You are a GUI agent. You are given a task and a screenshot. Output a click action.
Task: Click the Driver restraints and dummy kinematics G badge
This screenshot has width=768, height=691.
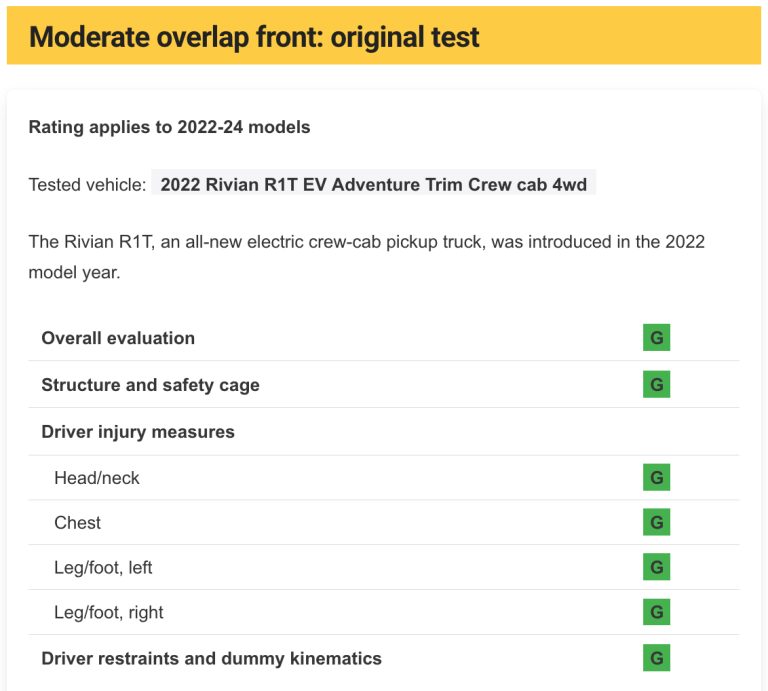point(656,658)
